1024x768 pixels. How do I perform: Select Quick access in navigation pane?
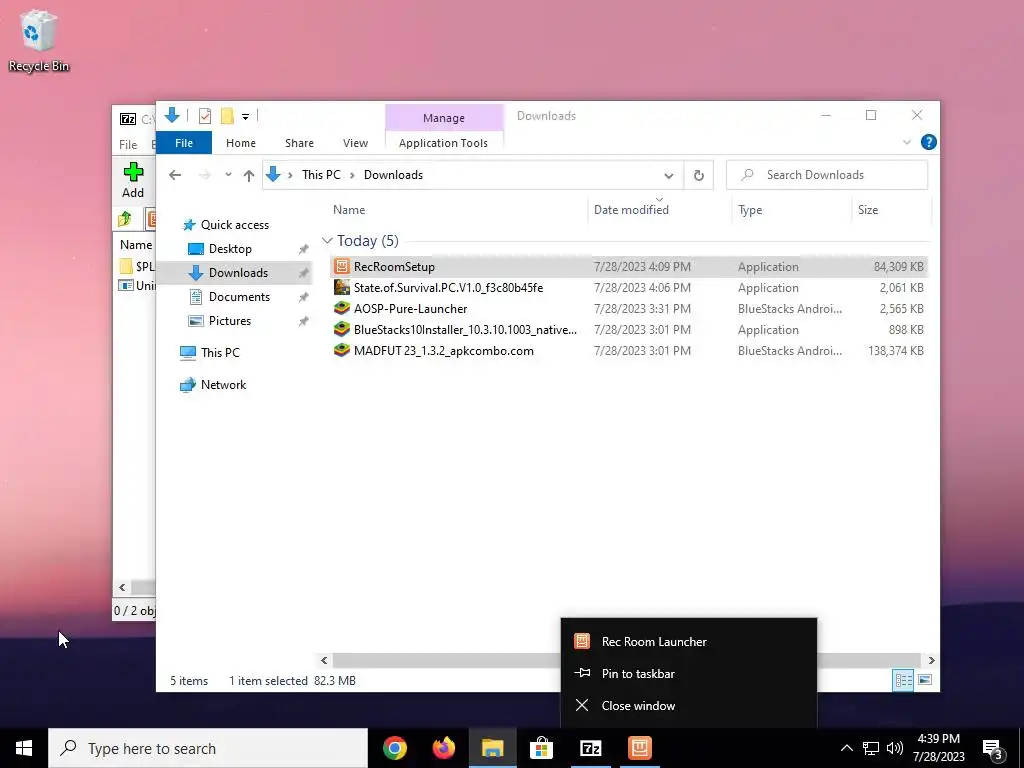235,225
